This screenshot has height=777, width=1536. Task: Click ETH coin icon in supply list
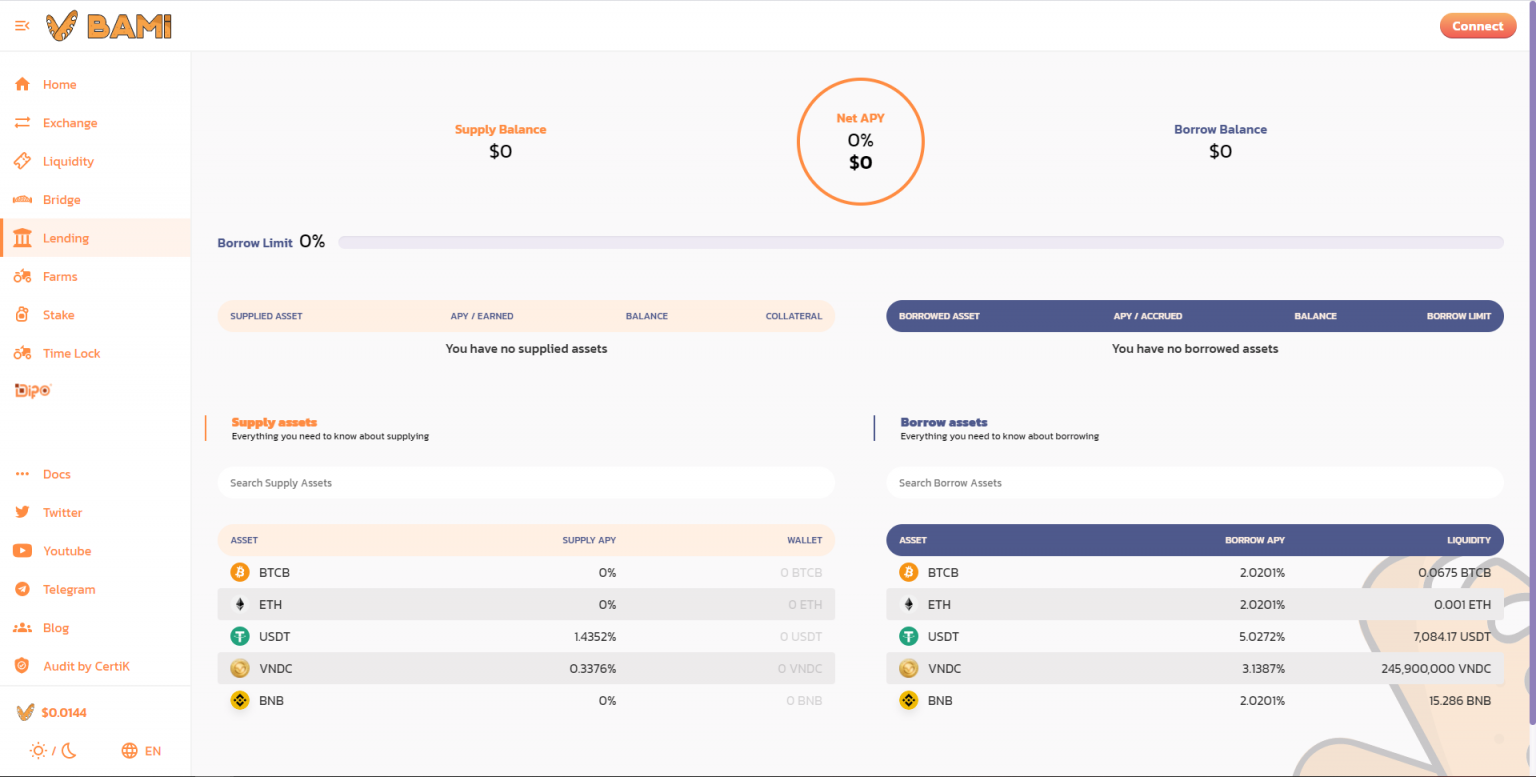tap(240, 604)
